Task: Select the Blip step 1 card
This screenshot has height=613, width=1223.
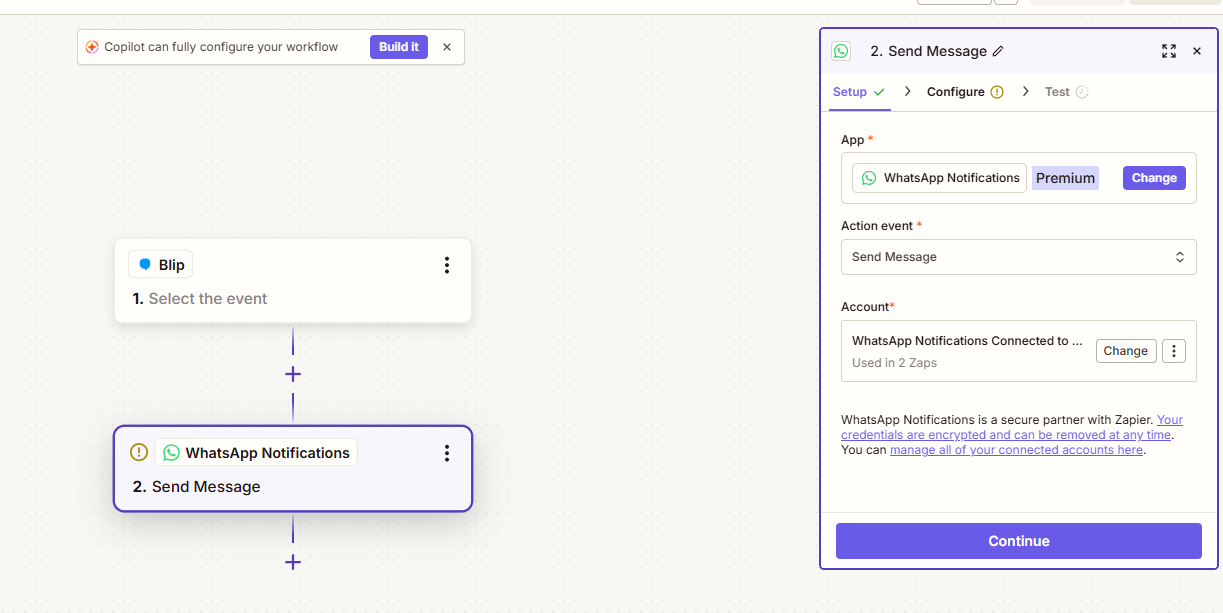Action: click(x=293, y=281)
